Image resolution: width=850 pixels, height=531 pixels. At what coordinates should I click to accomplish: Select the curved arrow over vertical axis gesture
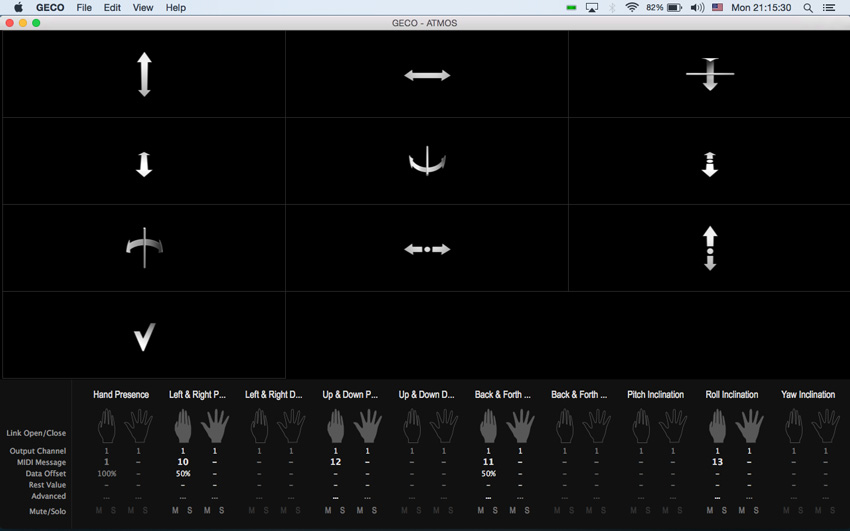(144, 248)
